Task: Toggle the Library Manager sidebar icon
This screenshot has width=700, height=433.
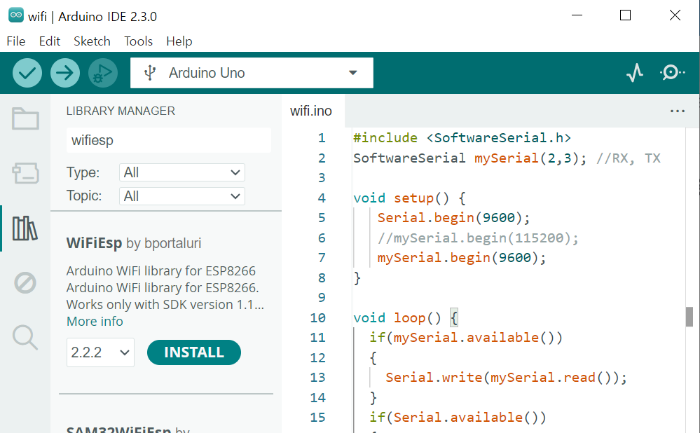Action: (x=25, y=228)
